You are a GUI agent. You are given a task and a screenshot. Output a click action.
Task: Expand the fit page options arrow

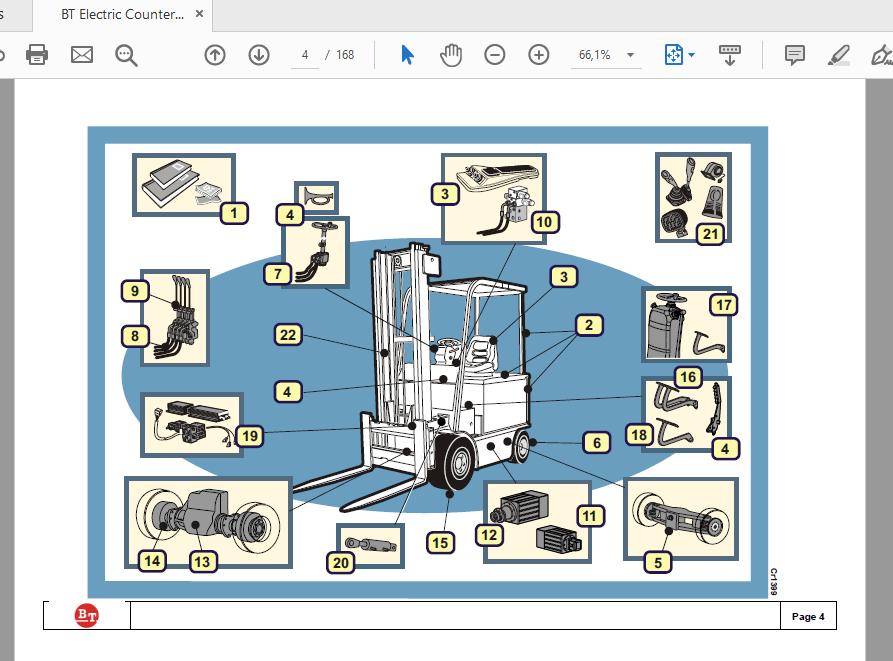click(x=691, y=55)
